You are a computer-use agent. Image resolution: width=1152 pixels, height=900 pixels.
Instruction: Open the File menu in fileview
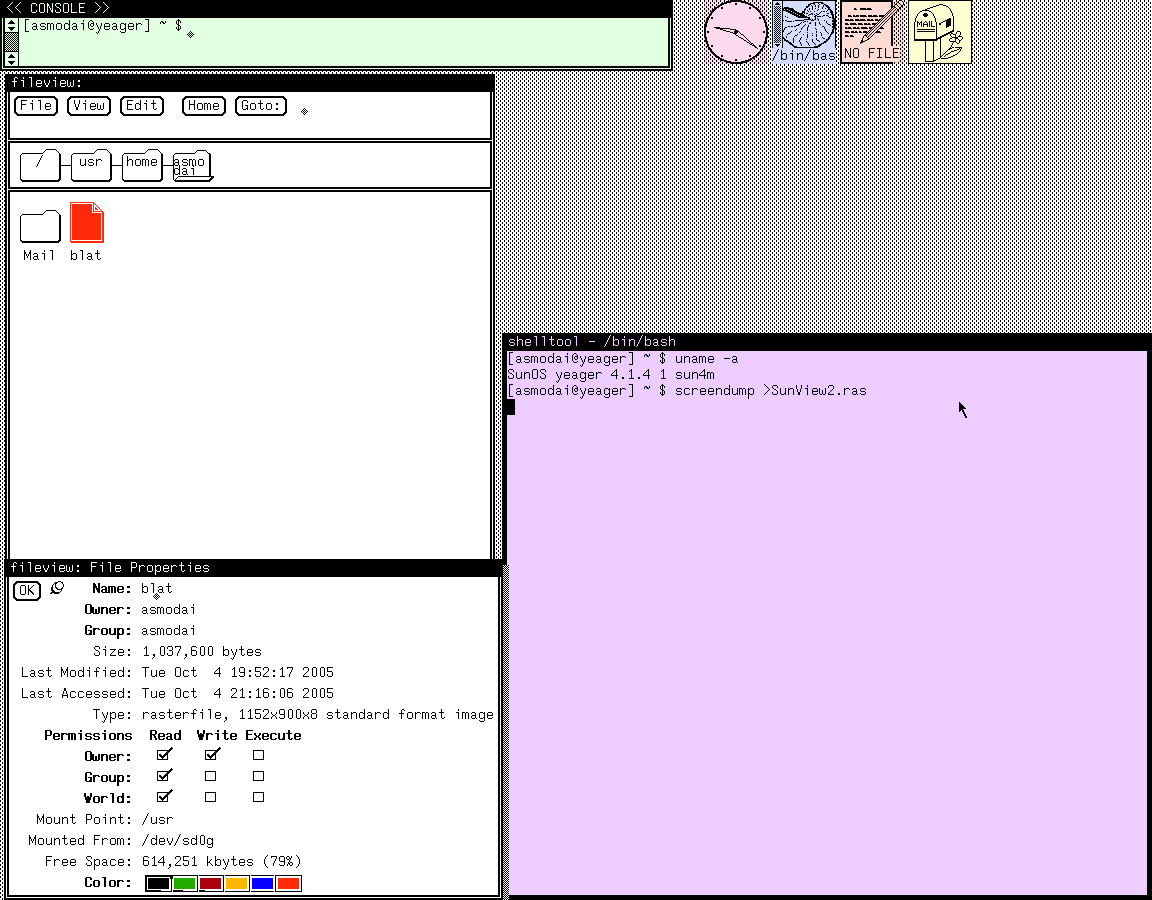(36, 106)
